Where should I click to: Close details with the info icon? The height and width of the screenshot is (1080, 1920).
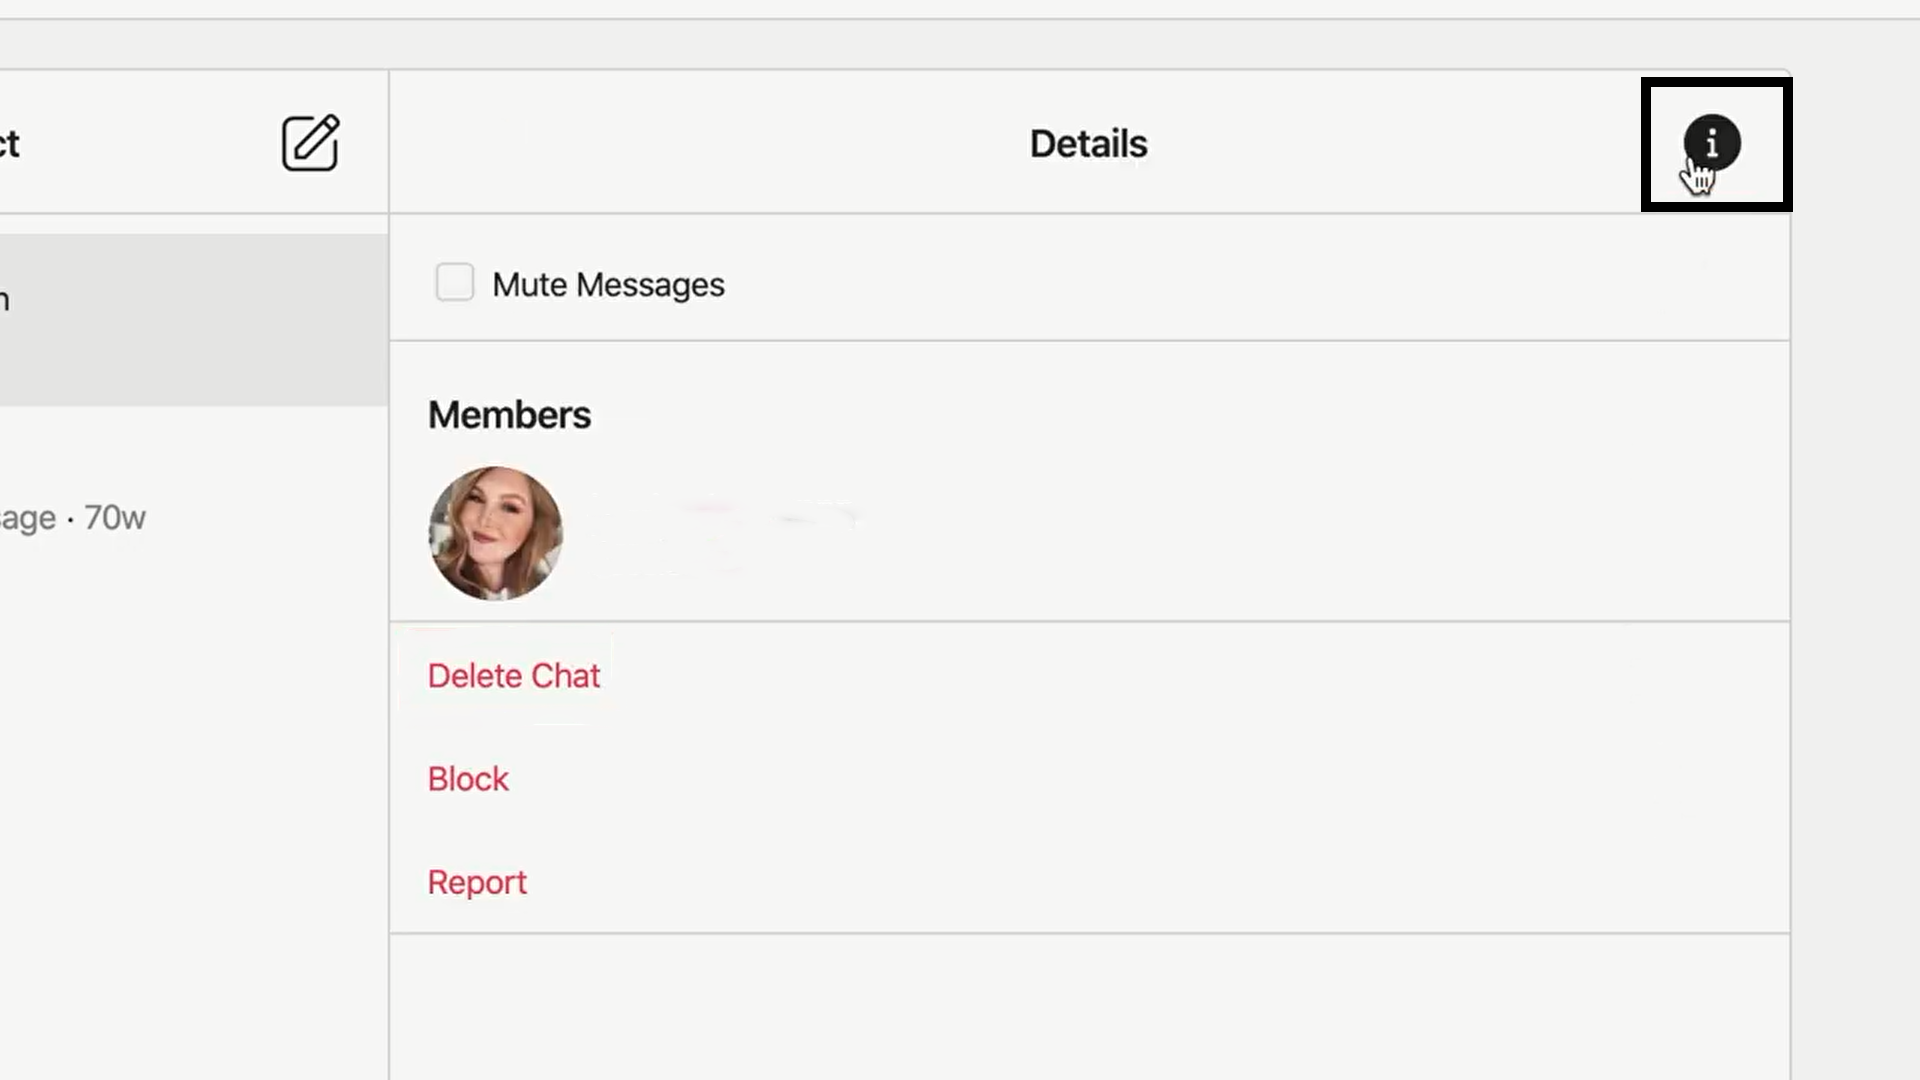[x=1711, y=143]
